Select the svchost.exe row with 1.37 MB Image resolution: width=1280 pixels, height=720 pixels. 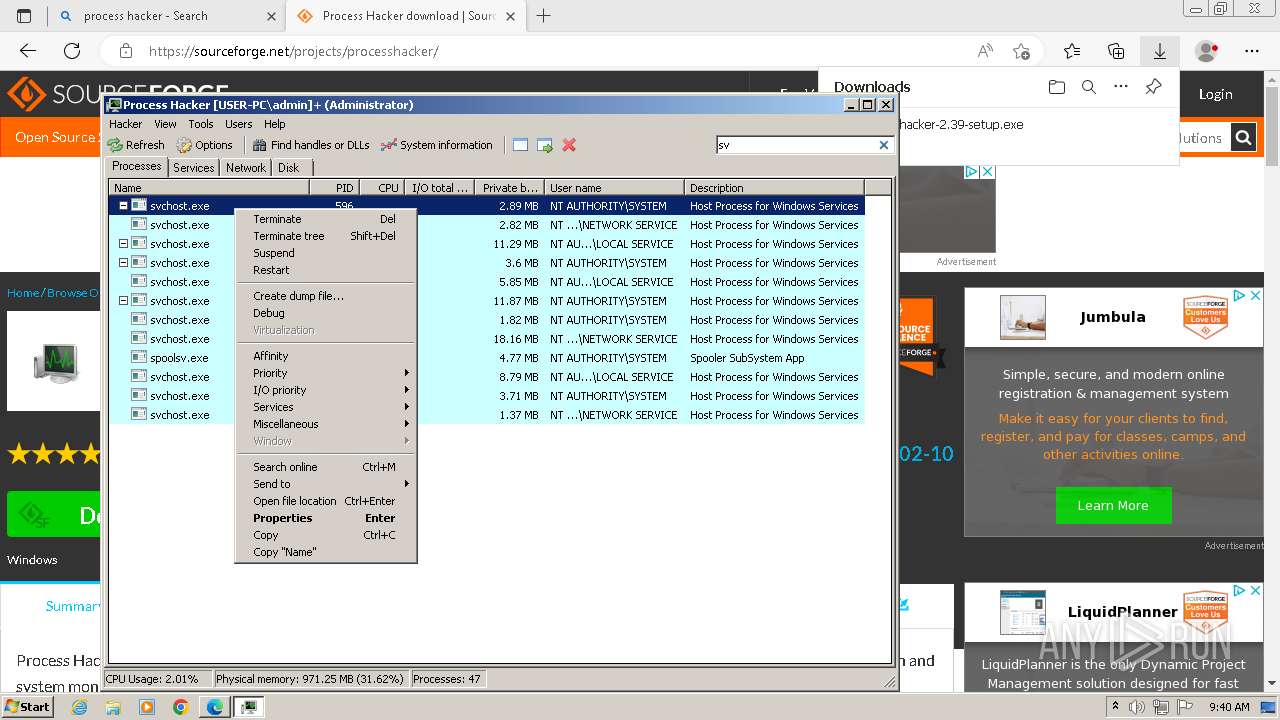pyautogui.click(x=486, y=415)
